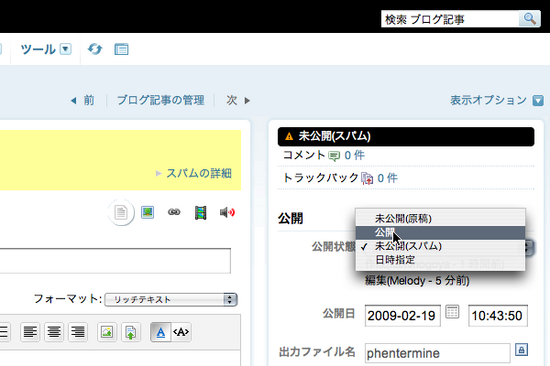Toggle the filename lock icon
The width and height of the screenshot is (550, 366).
pos(522,350)
